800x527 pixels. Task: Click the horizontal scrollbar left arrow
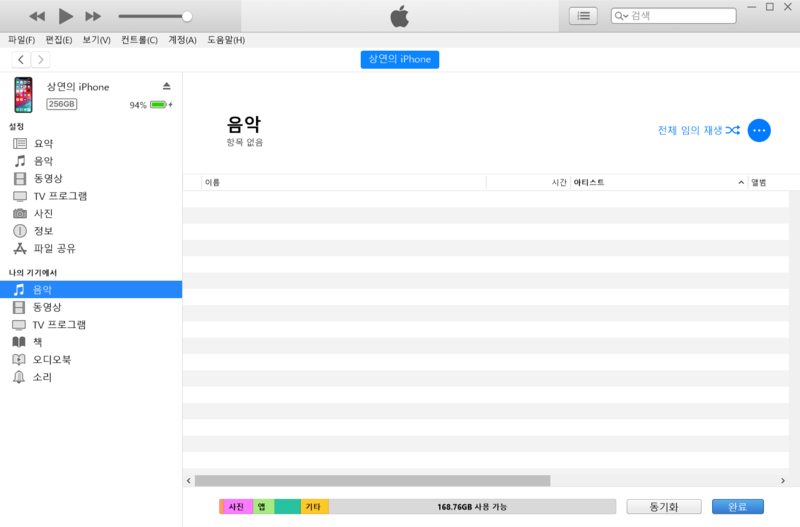coord(189,481)
